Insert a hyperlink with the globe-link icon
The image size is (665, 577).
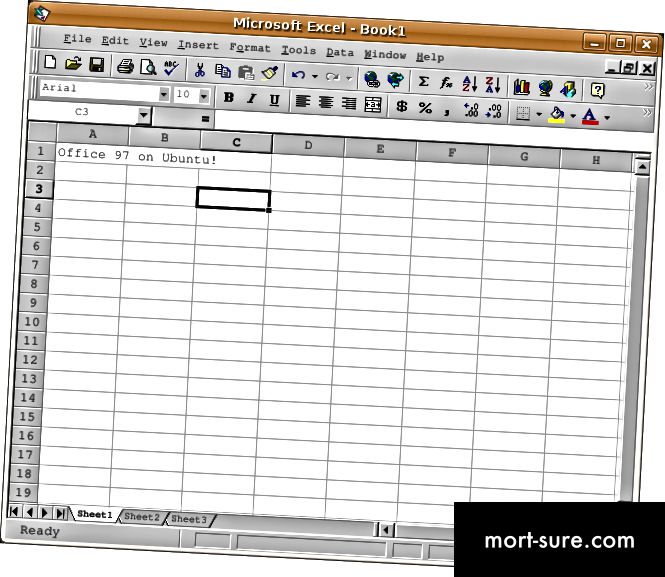(x=372, y=79)
